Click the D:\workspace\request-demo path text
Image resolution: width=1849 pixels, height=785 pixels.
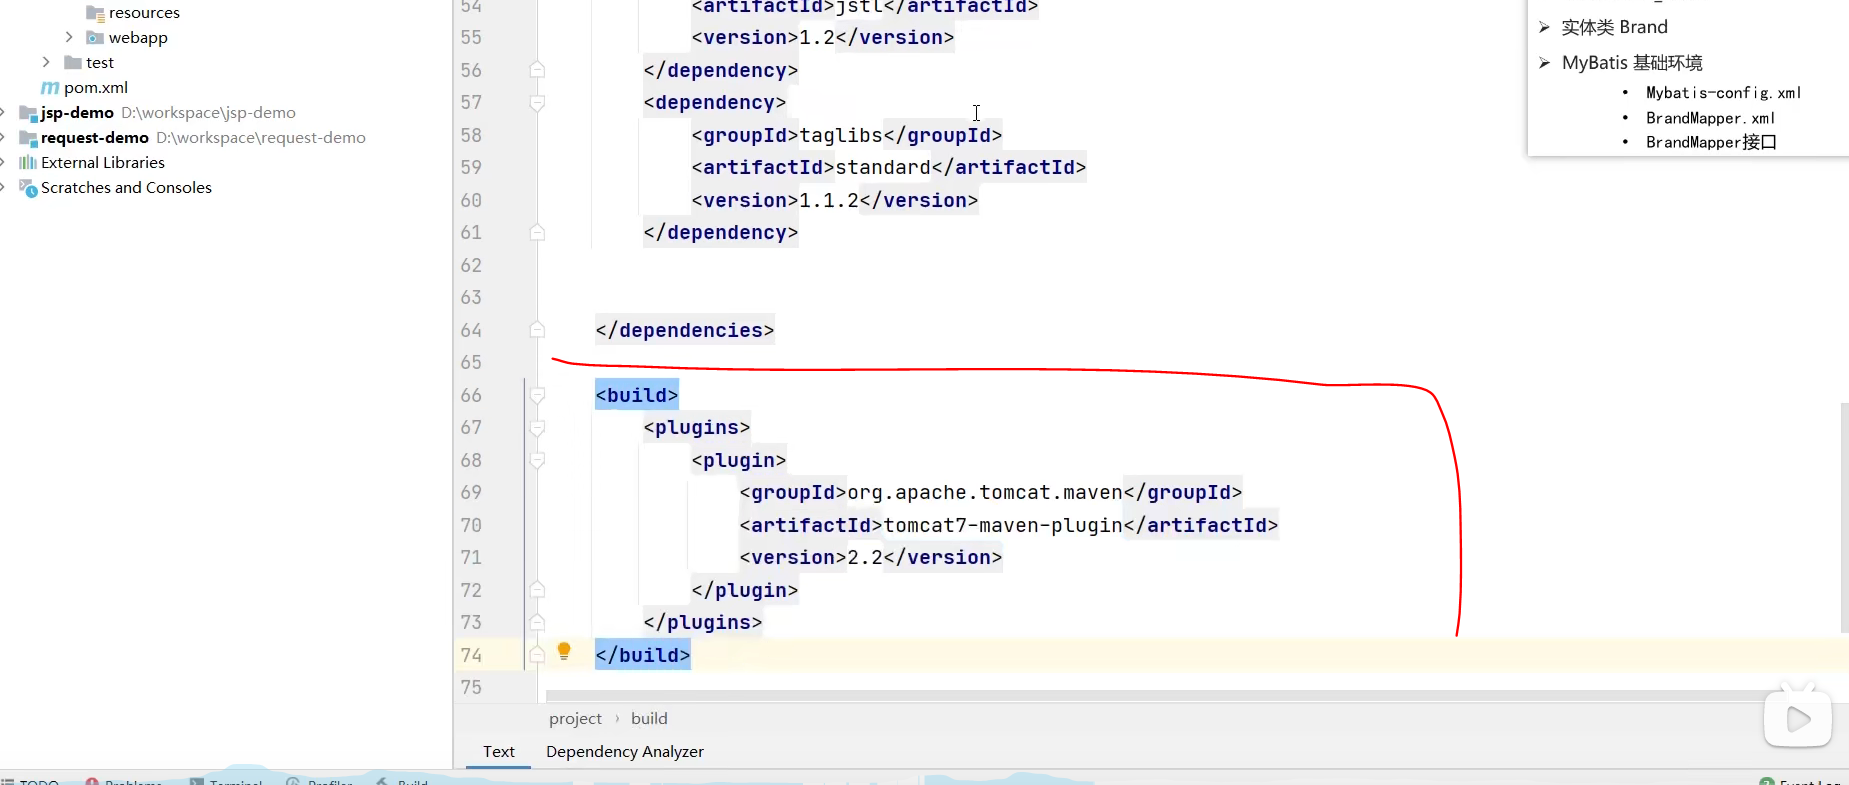click(x=261, y=138)
